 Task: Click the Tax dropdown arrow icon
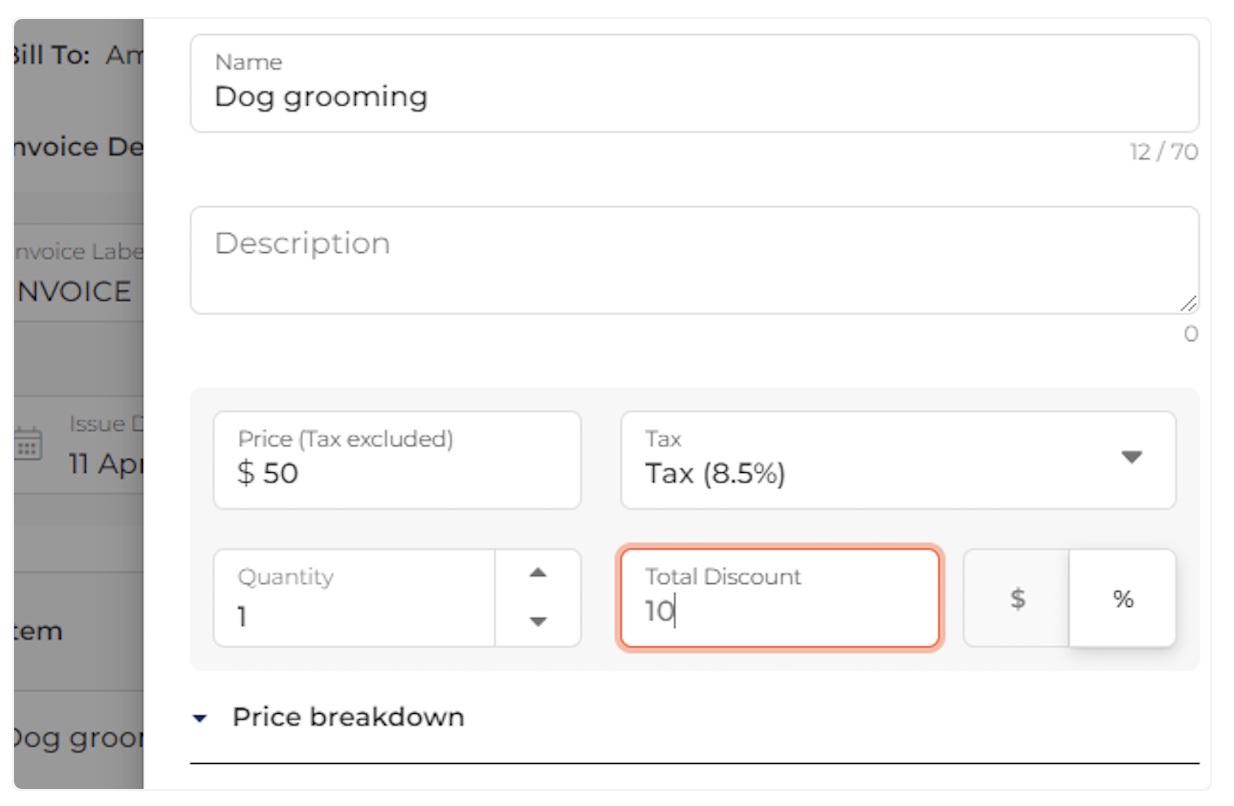point(1131,457)
